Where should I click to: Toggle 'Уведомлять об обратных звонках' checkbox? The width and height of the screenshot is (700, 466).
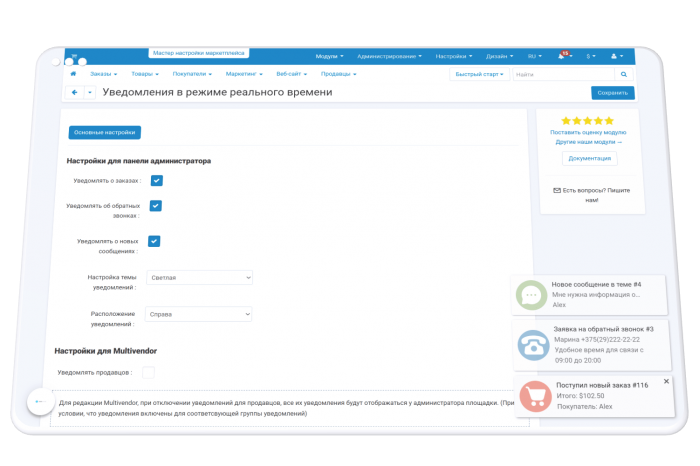[x=155, y=206]
